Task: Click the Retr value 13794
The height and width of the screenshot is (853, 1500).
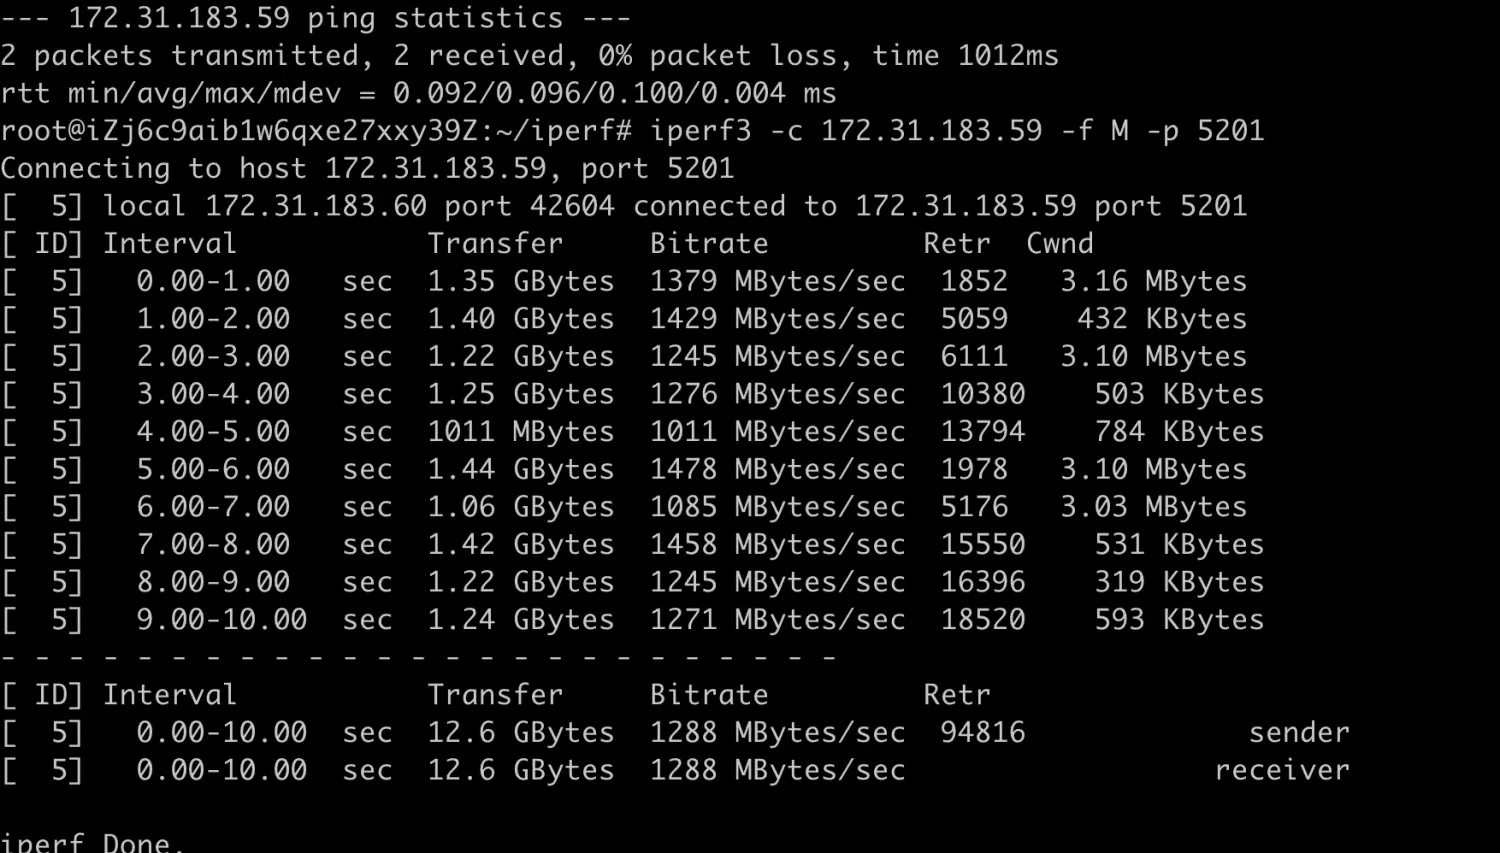Action: tap(982, 432)
